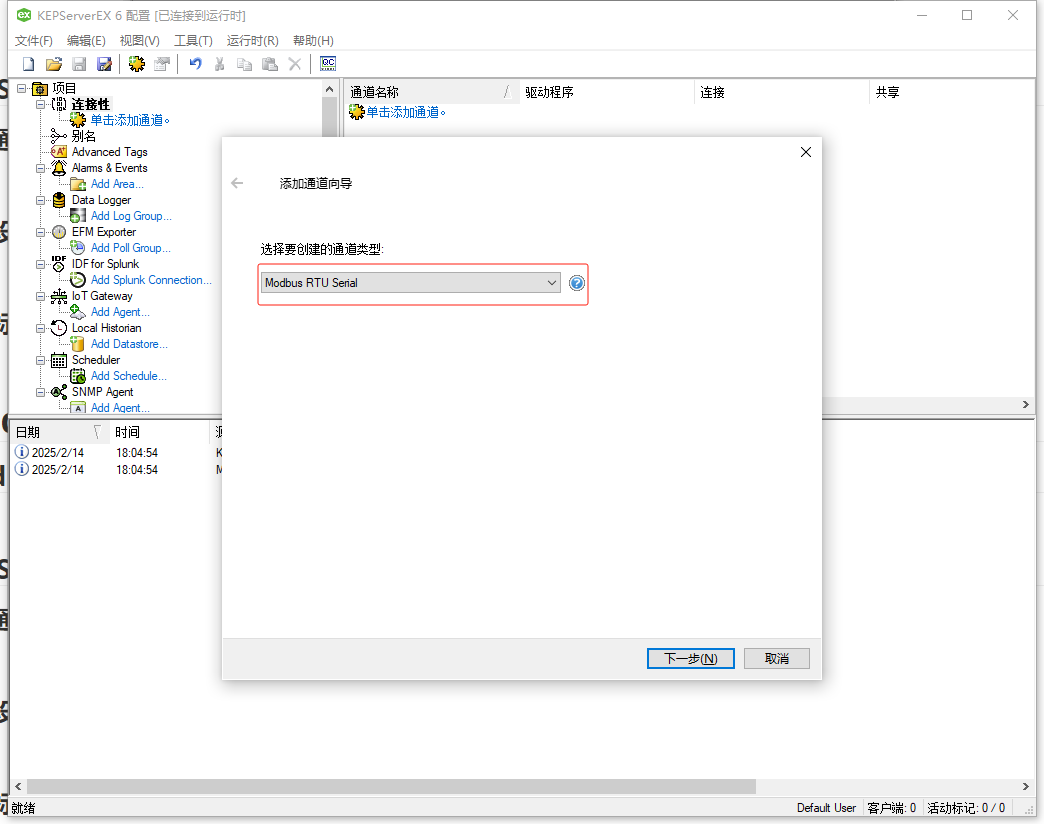This screenshot has height=824, width=1044.
Task: Click the tree panel scroll up arrow
Action: point(329,89)
